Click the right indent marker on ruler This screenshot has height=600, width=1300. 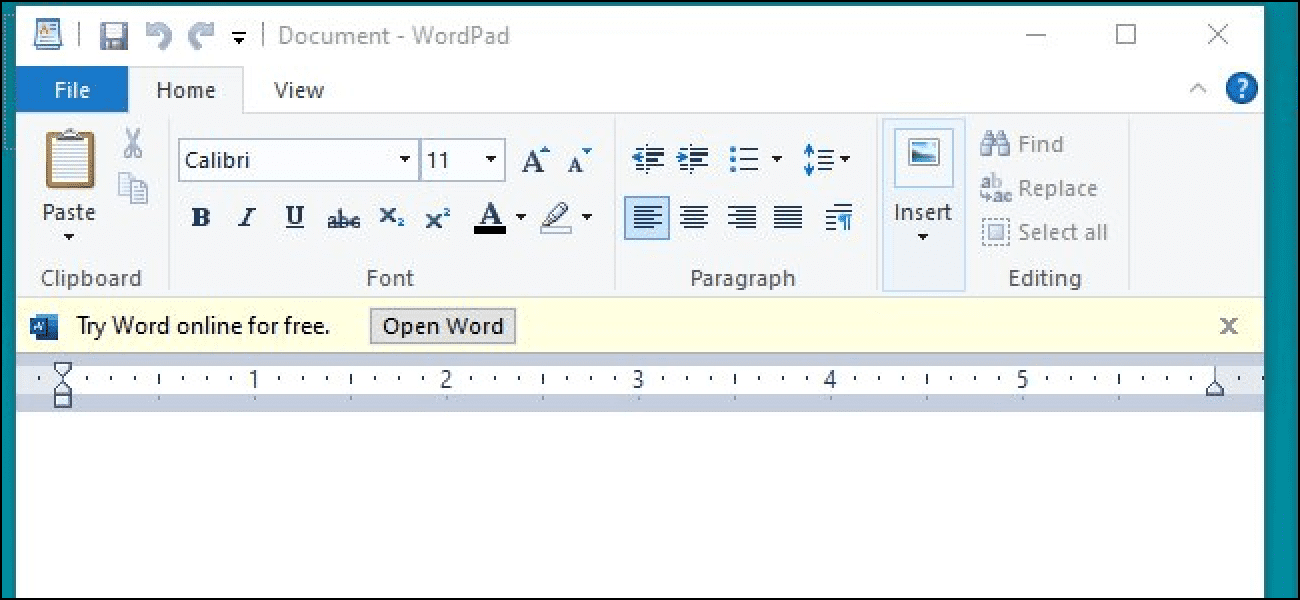(1215, 385)
